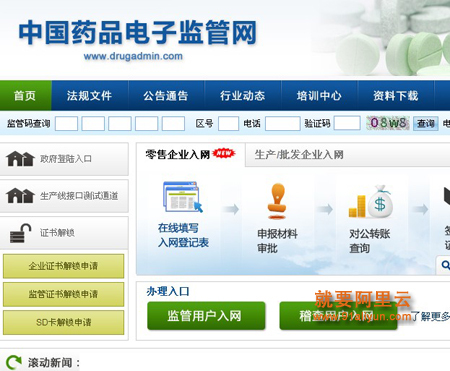
Task: Click the 企业证书解锁申请 button
Action: [63, 266]
